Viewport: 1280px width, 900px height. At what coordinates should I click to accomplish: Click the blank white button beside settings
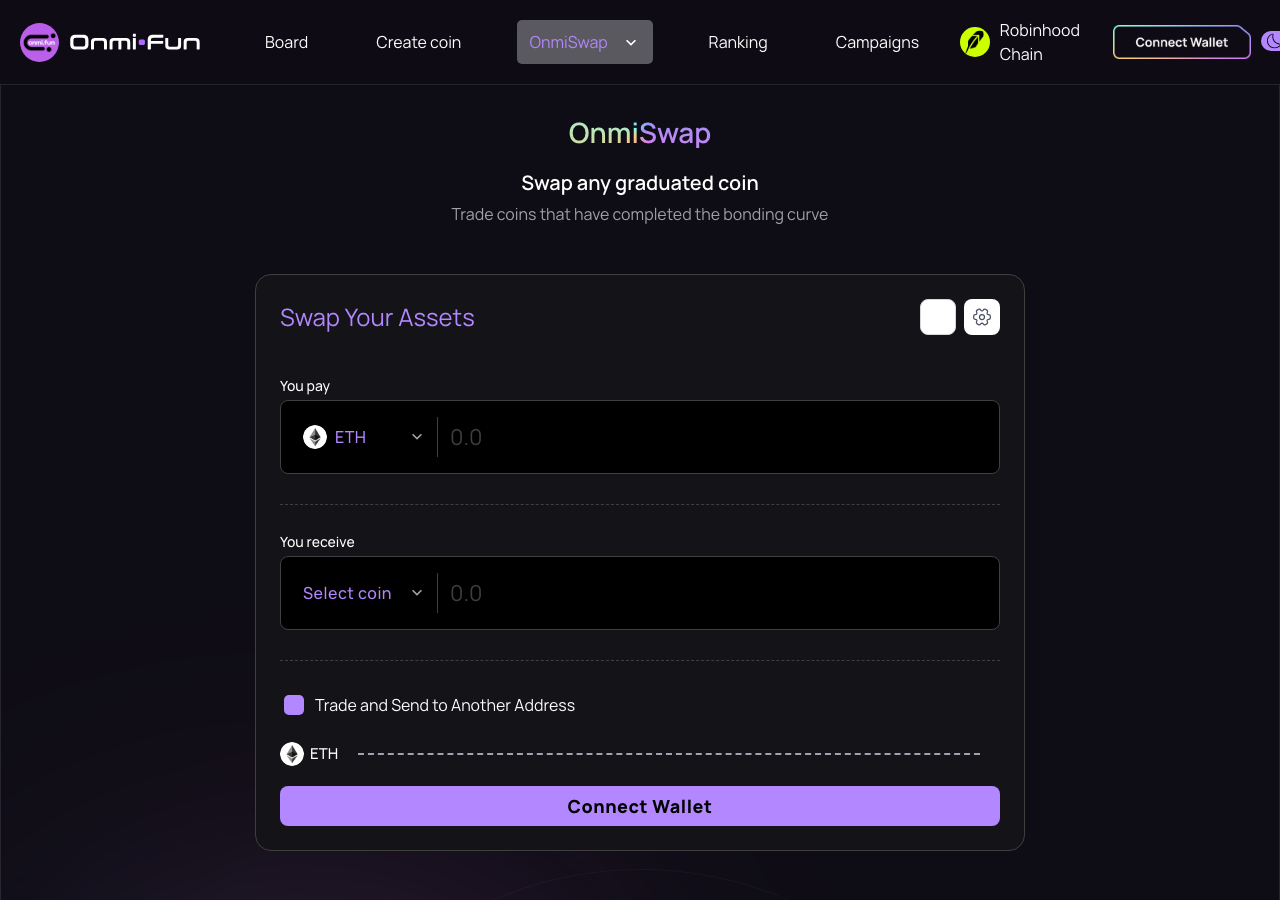(x=938, y=317)
